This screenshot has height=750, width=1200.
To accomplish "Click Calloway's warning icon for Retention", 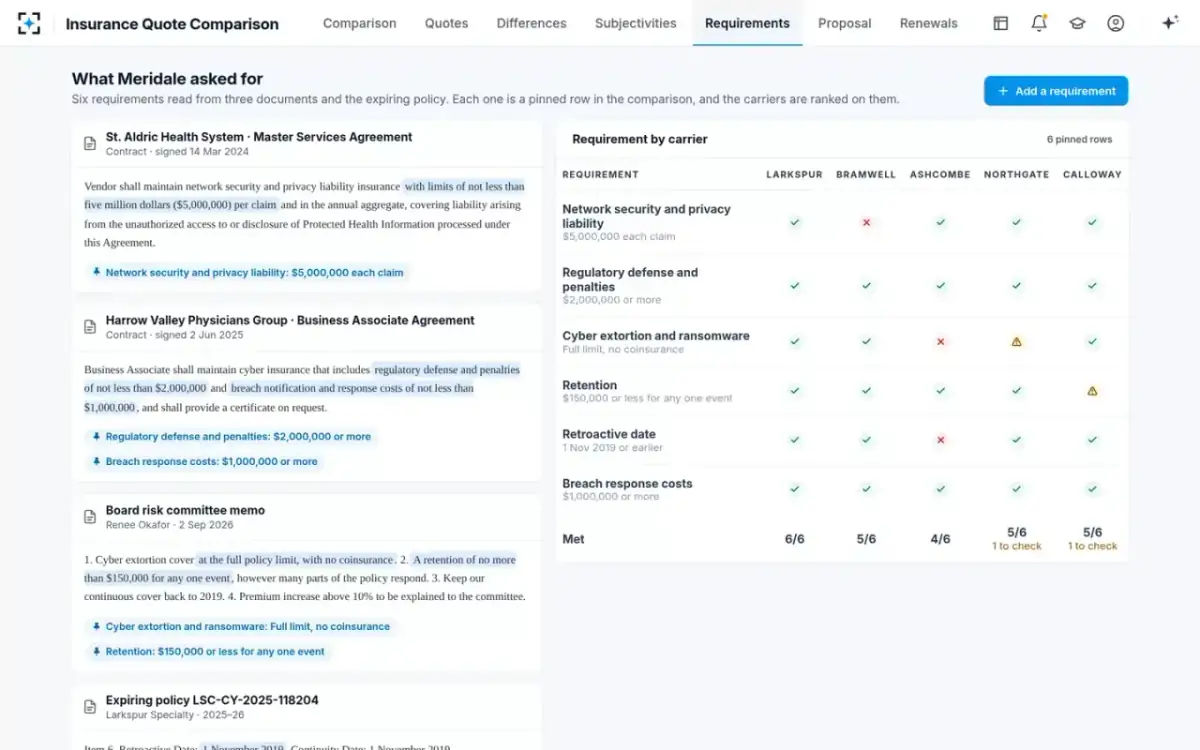I will [1092, 391].
